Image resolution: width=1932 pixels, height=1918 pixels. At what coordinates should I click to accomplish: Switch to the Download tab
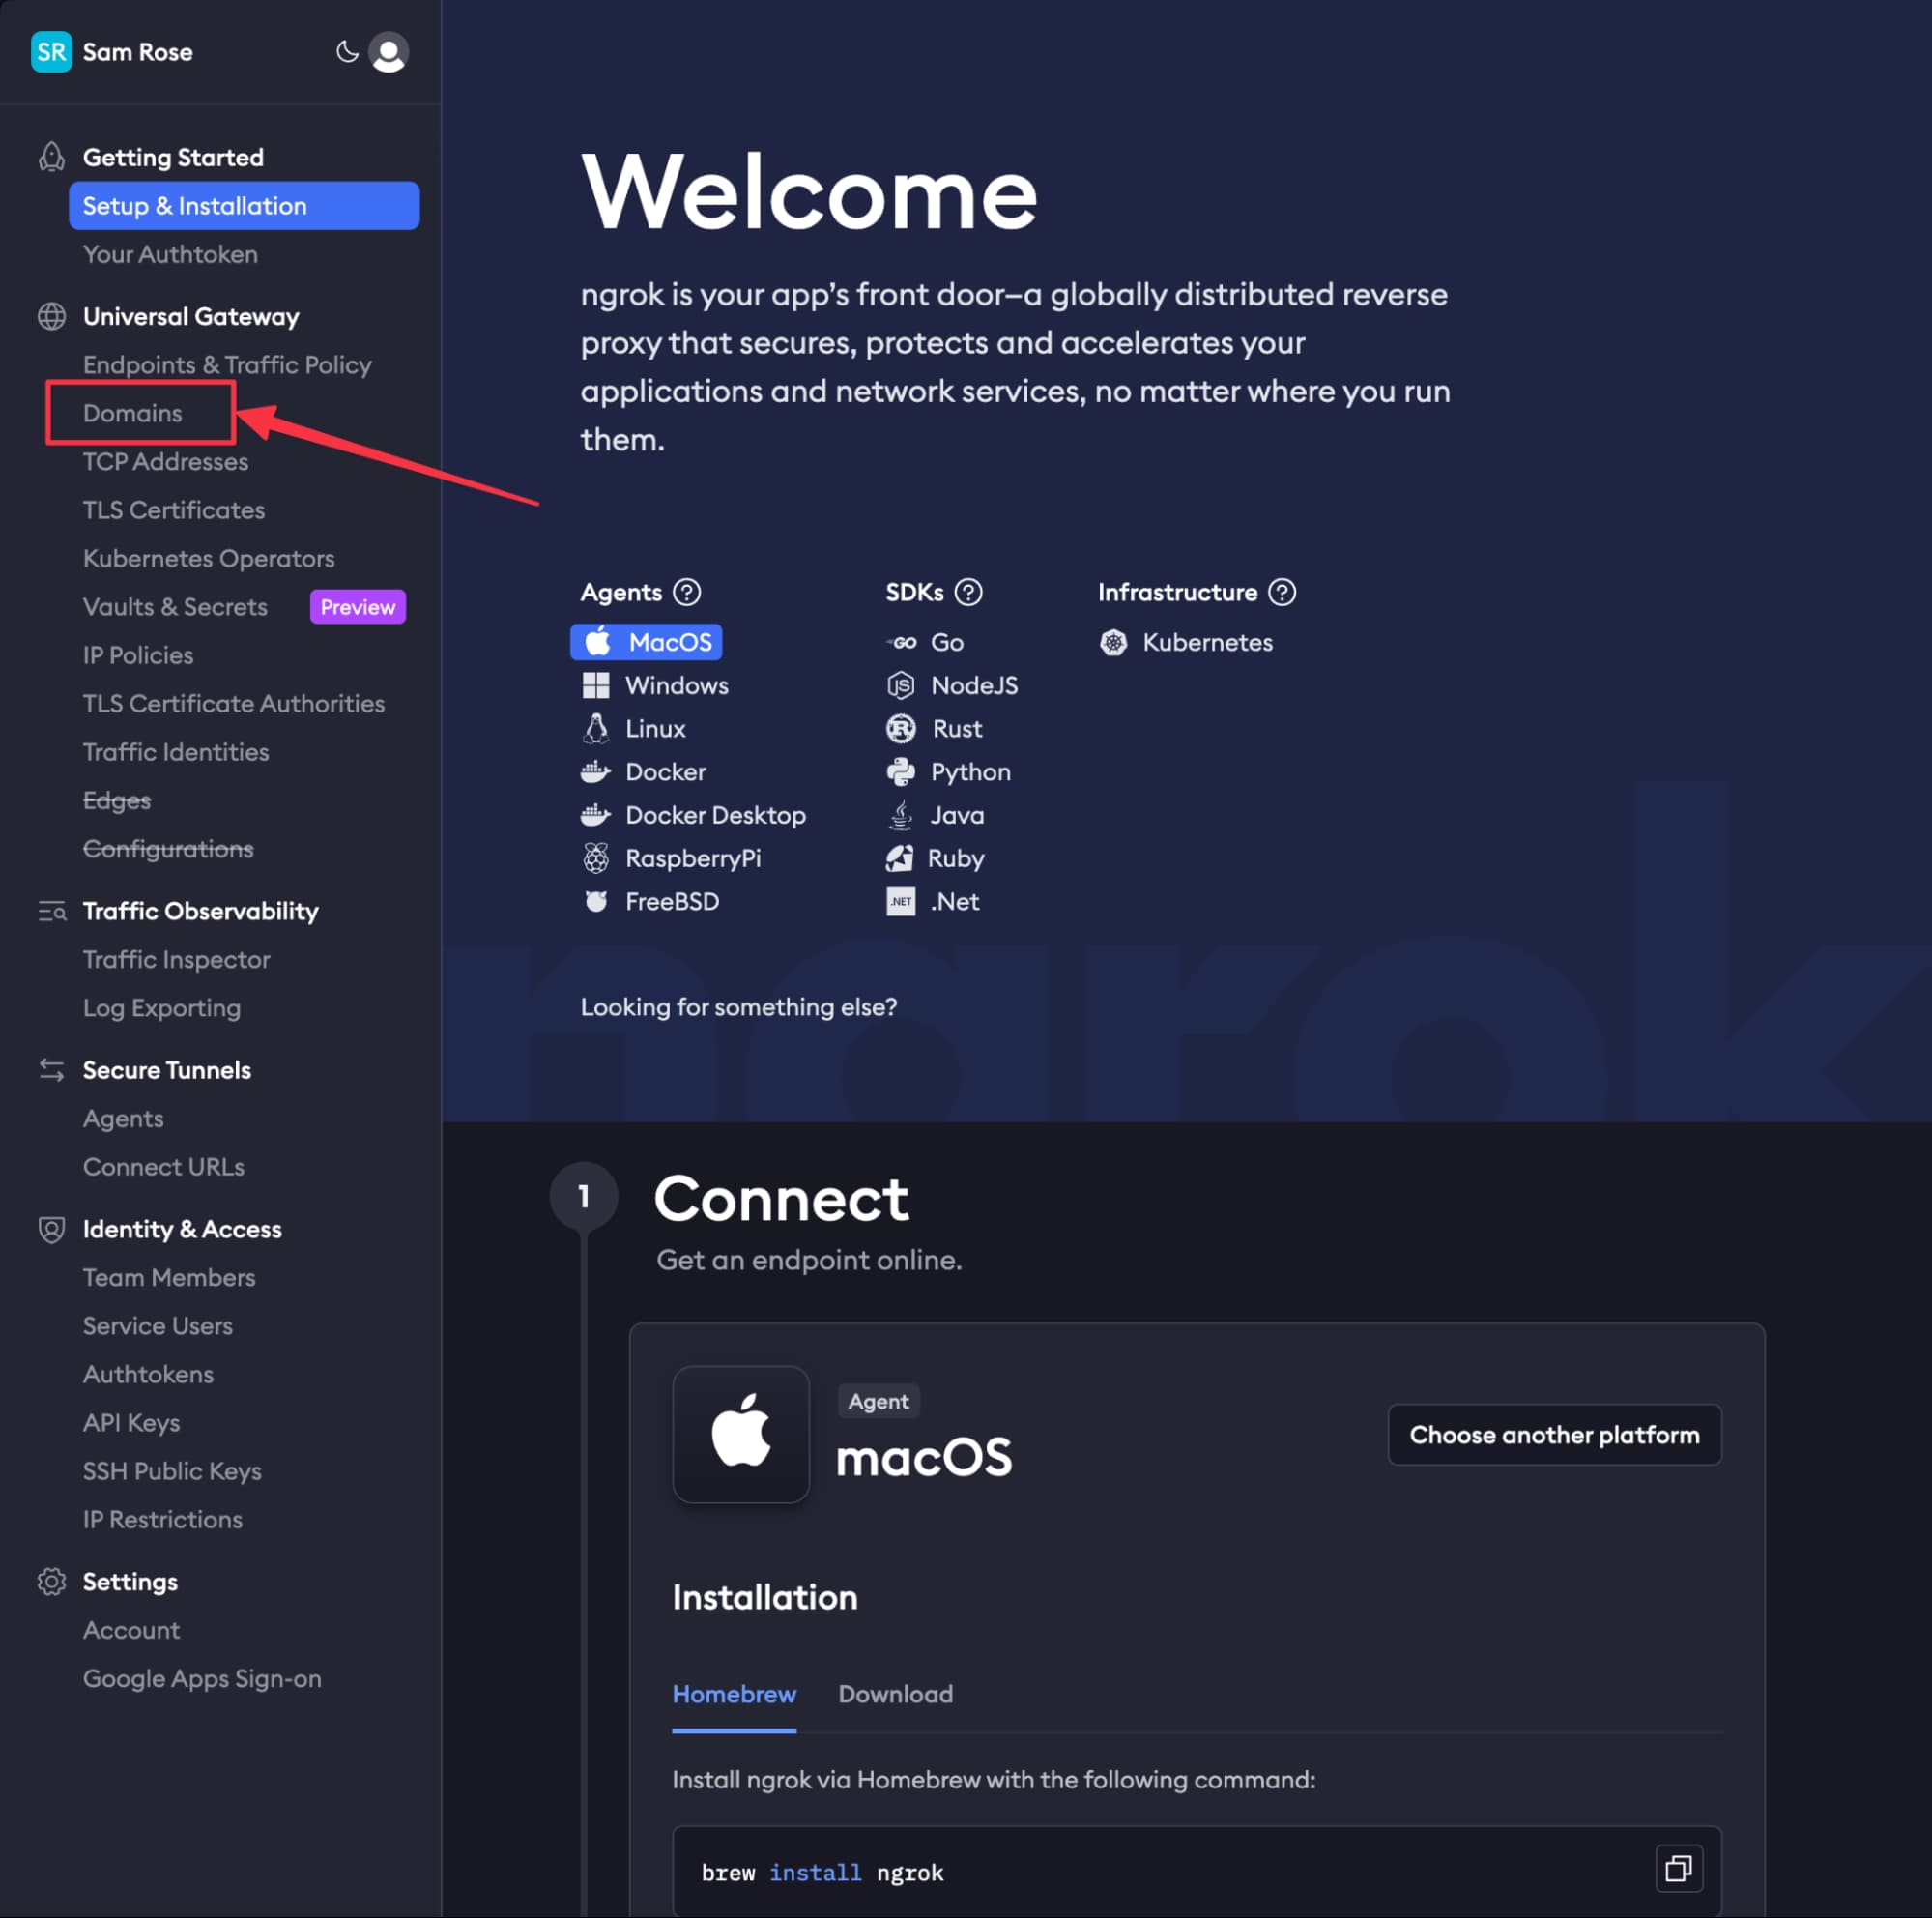[895, 1694]
